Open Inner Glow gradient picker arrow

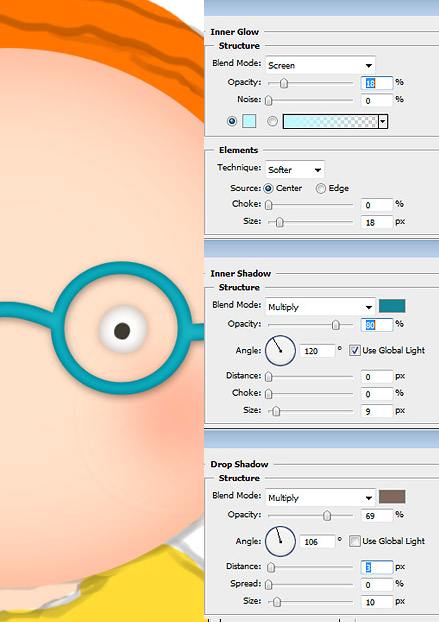383,122
